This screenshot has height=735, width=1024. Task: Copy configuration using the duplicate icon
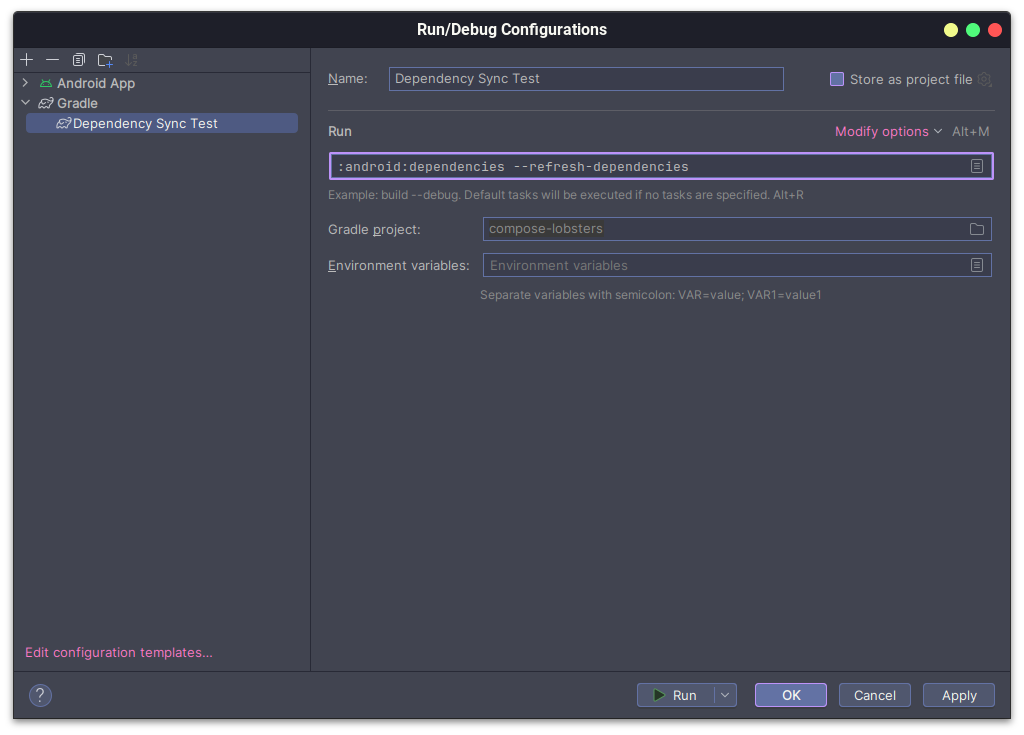[x=78, y=60]
